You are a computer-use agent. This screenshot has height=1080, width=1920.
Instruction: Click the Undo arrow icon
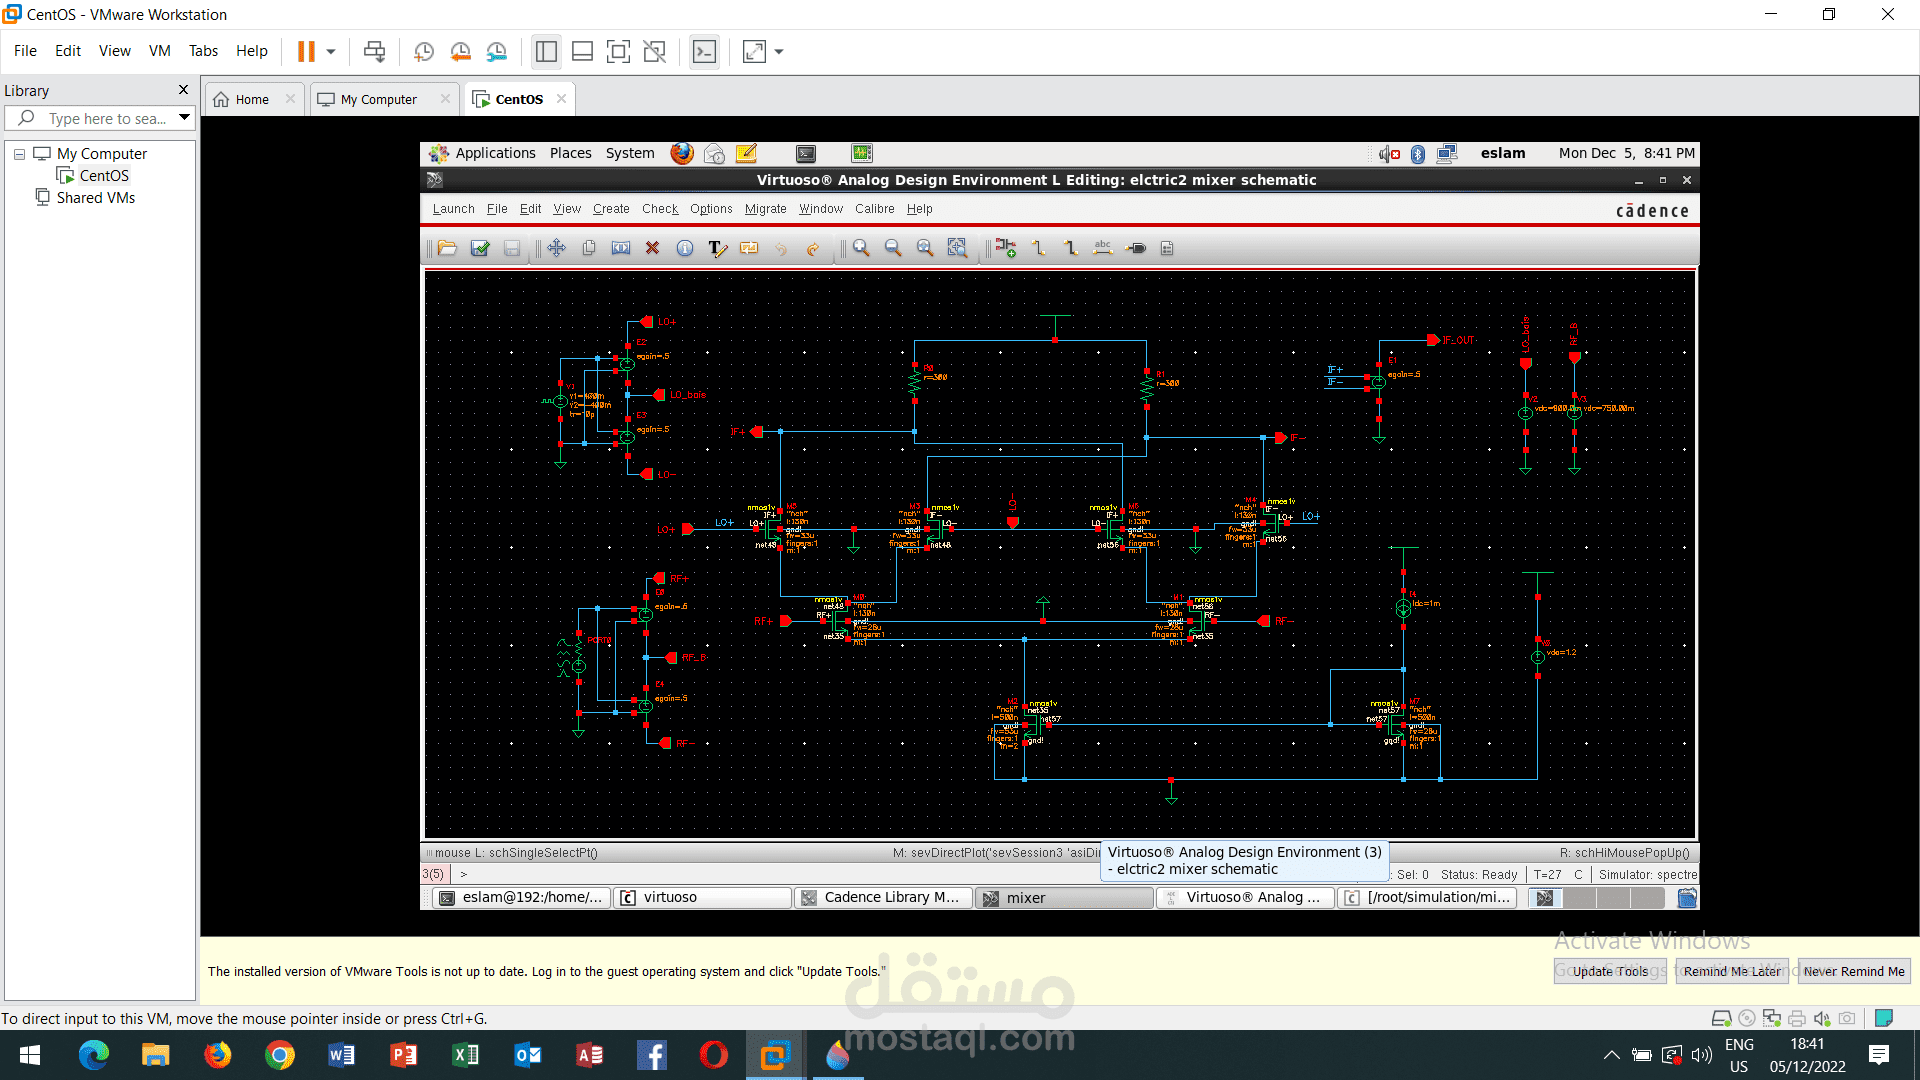coord(781,248)
